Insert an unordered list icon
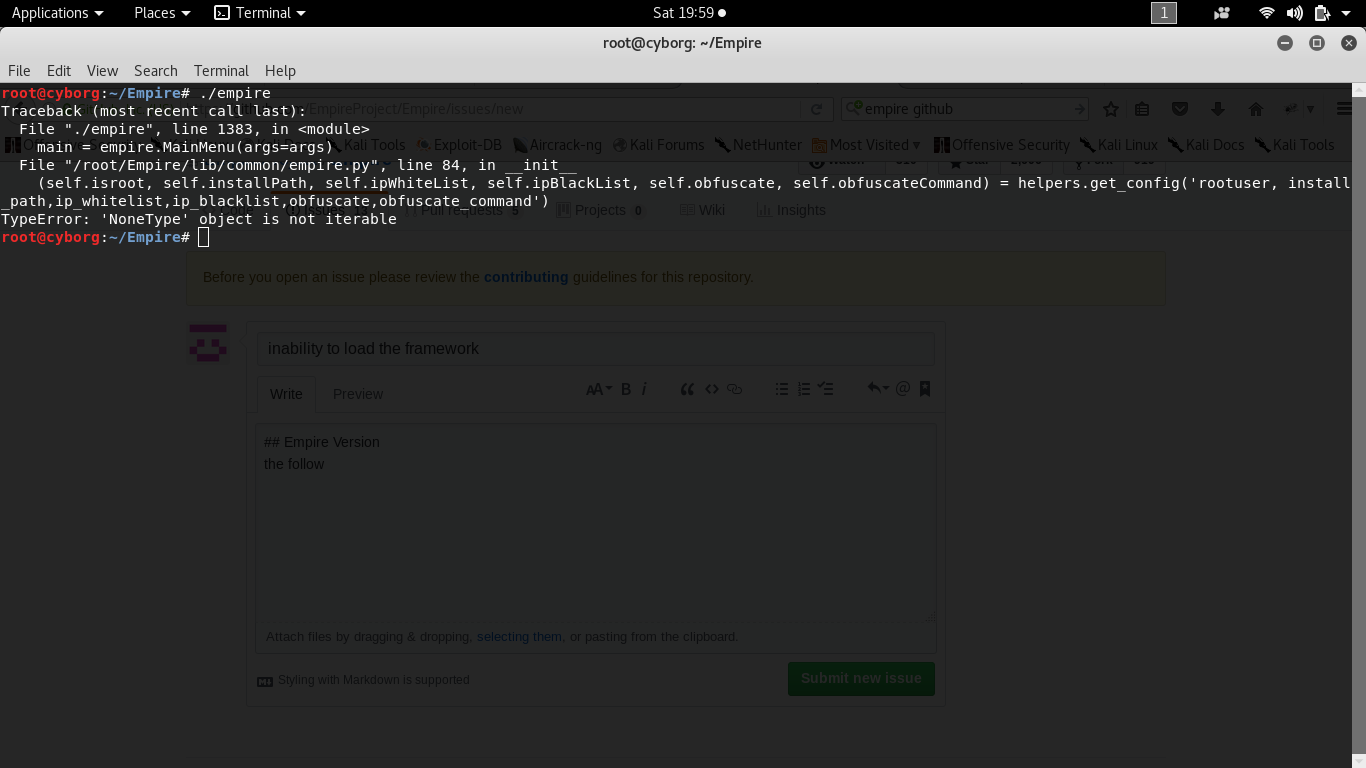The image size is (1366, 768). 782,389
